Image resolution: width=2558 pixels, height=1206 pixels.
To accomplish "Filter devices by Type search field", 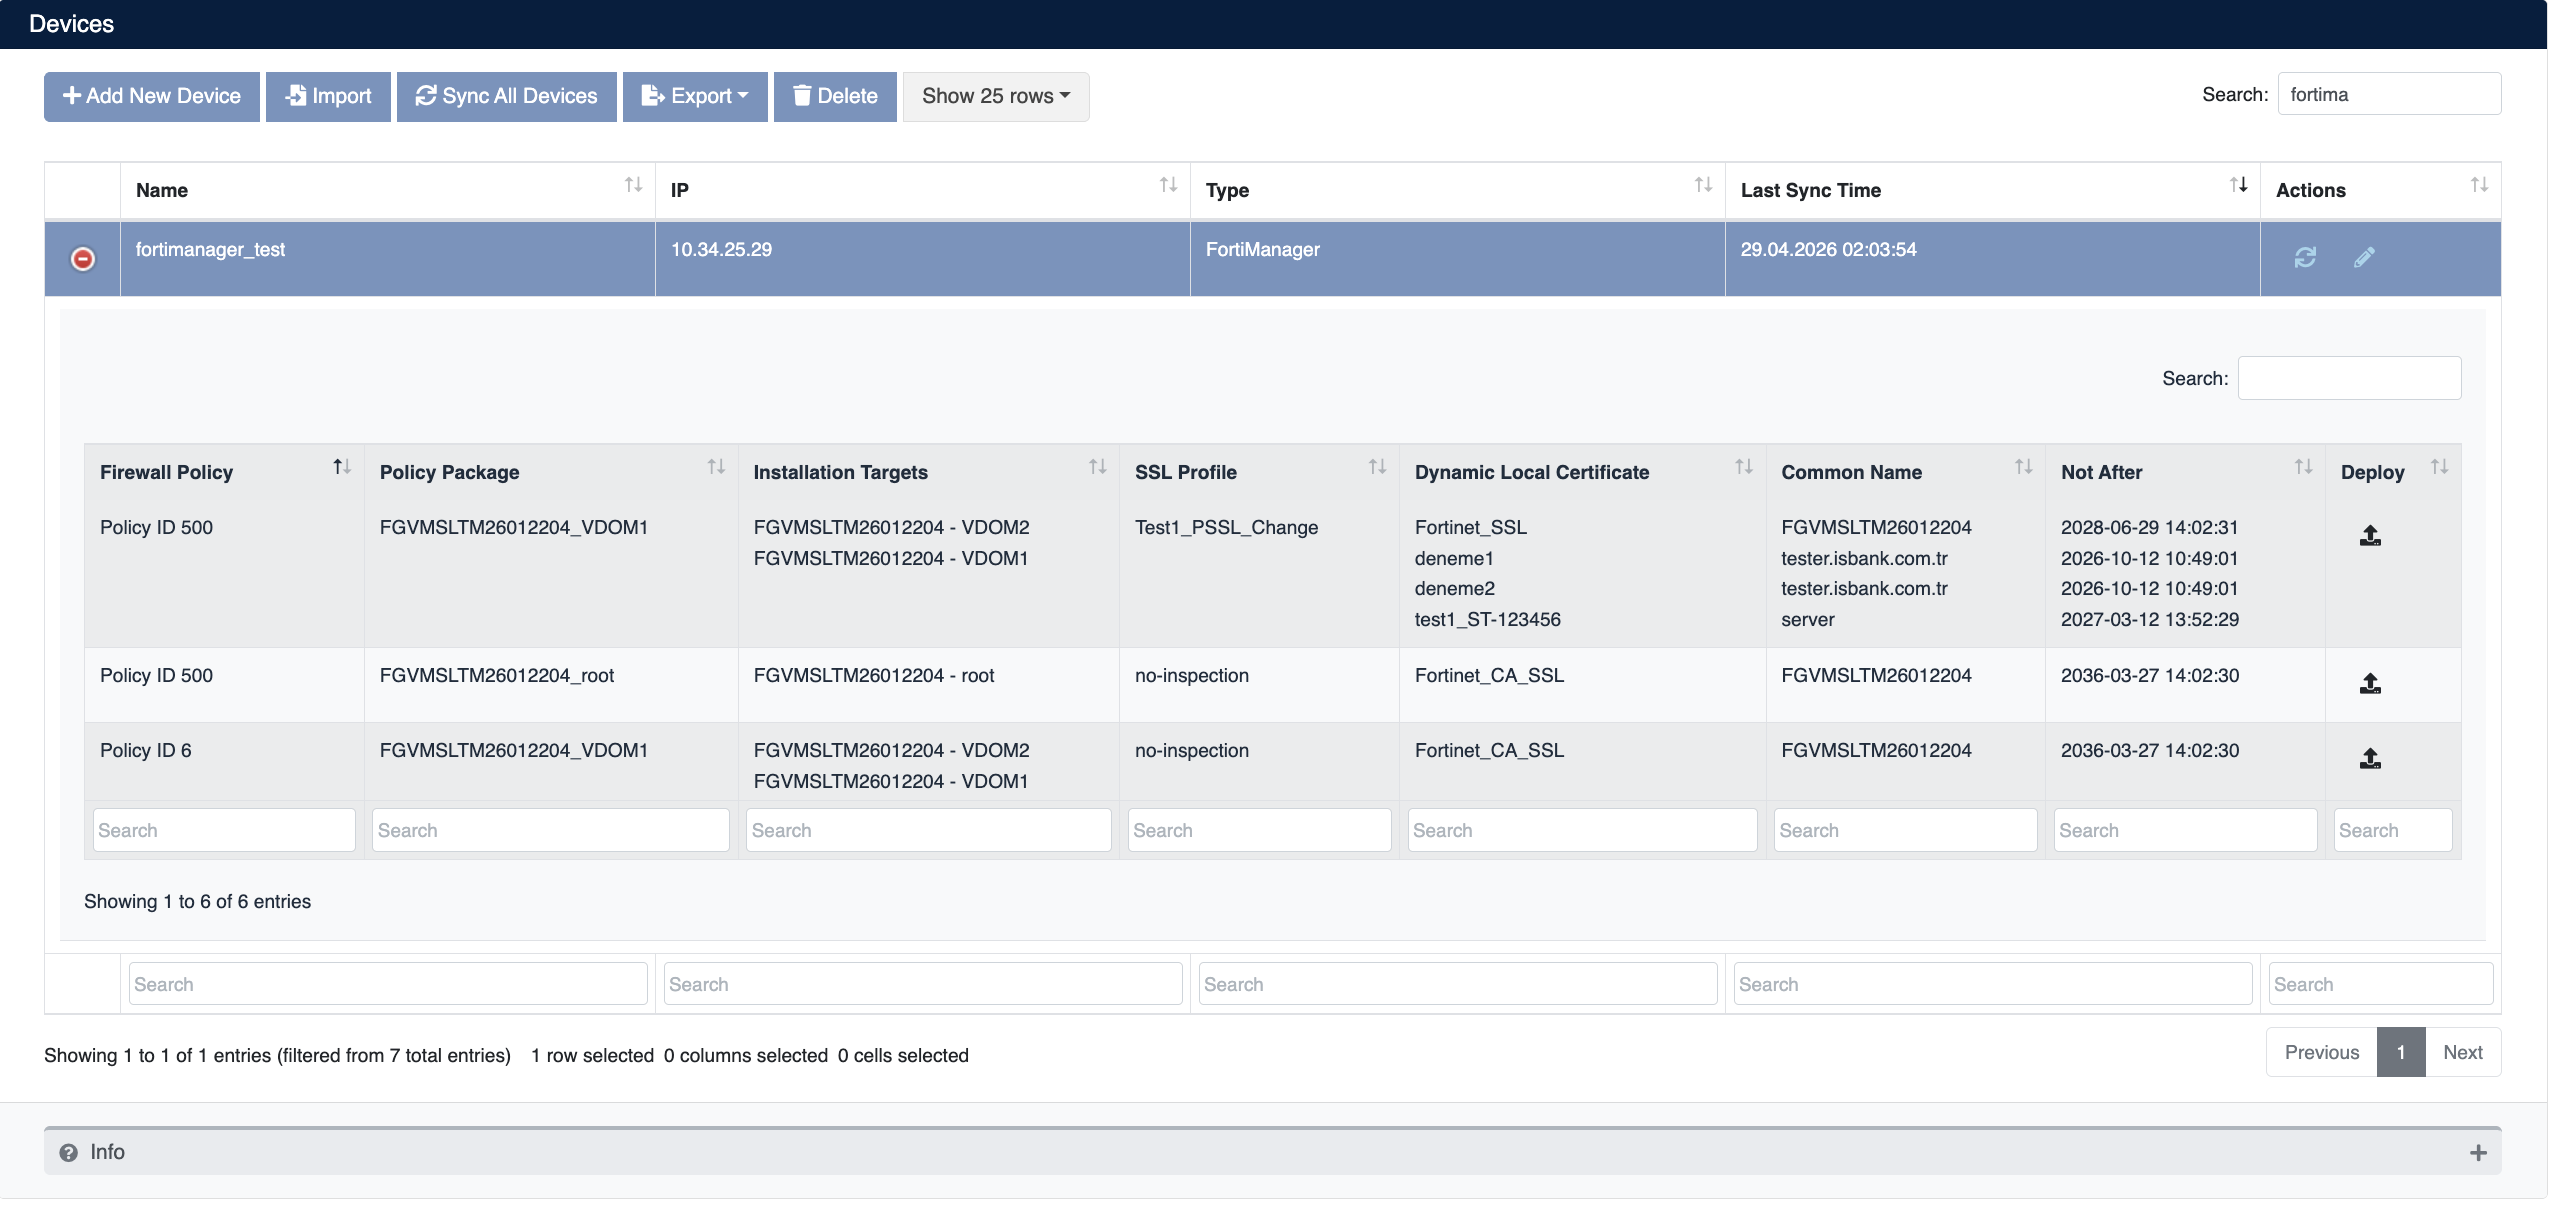I will coord(1458,984).
